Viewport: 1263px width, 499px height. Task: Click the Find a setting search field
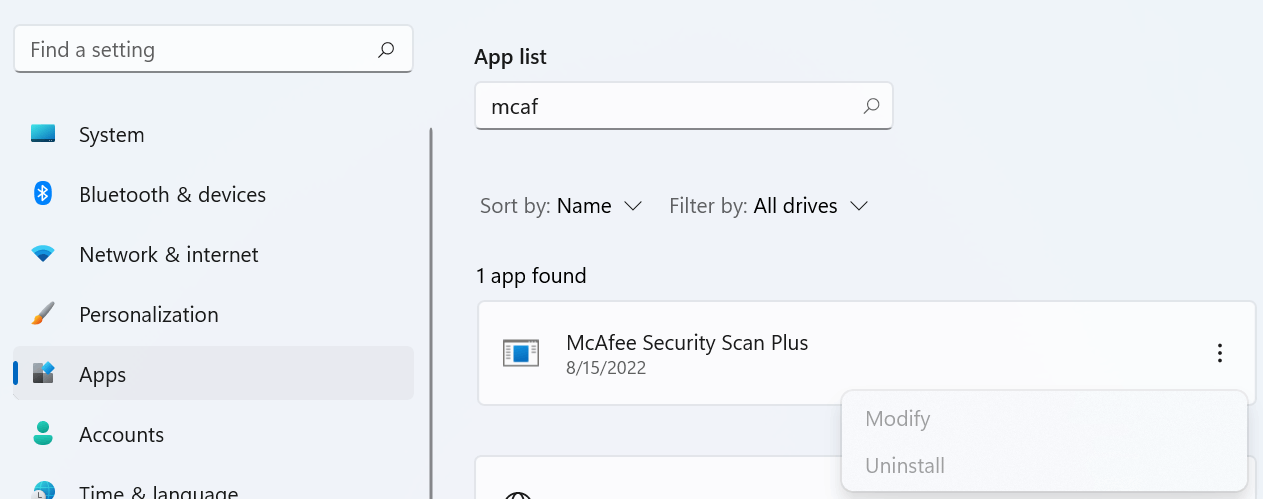213,50
